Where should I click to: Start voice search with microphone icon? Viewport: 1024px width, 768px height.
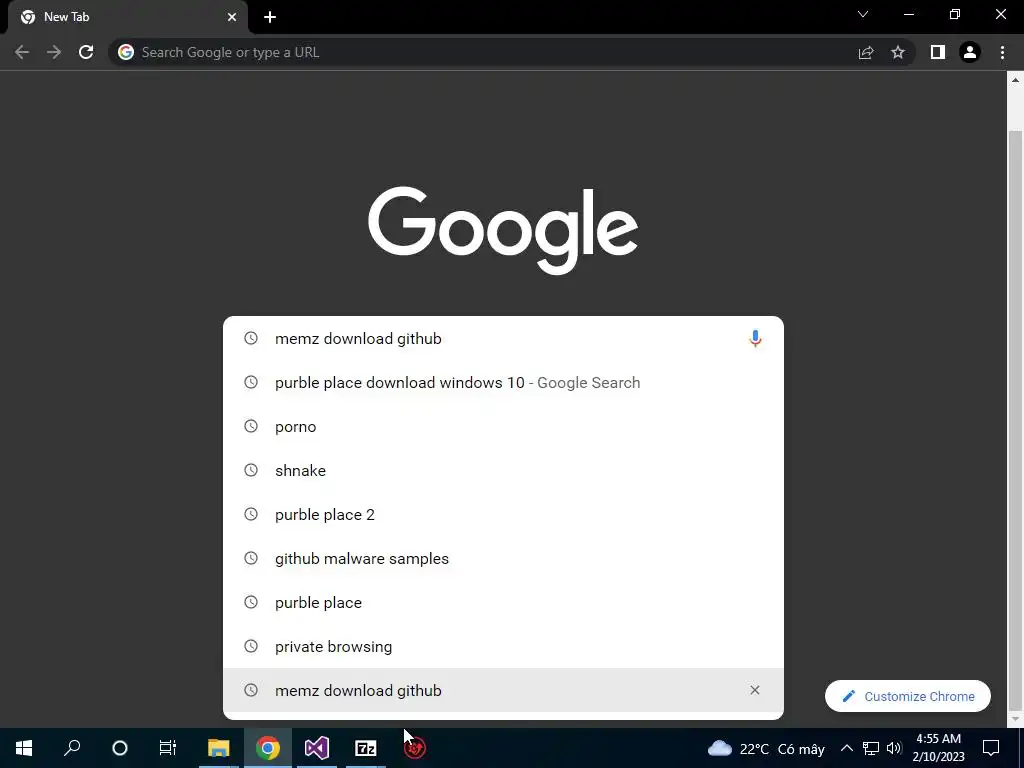click(x=755, y=338)
